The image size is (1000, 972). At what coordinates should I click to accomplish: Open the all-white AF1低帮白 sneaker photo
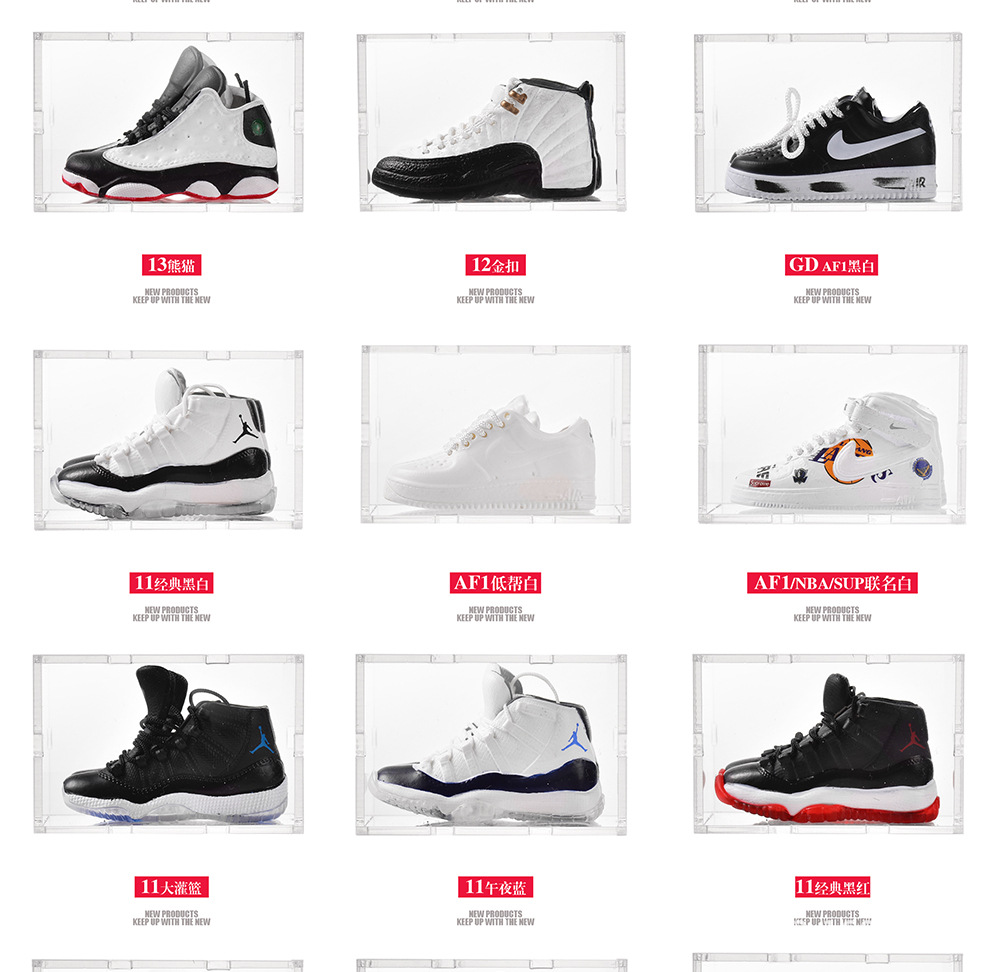pos(496,434)
